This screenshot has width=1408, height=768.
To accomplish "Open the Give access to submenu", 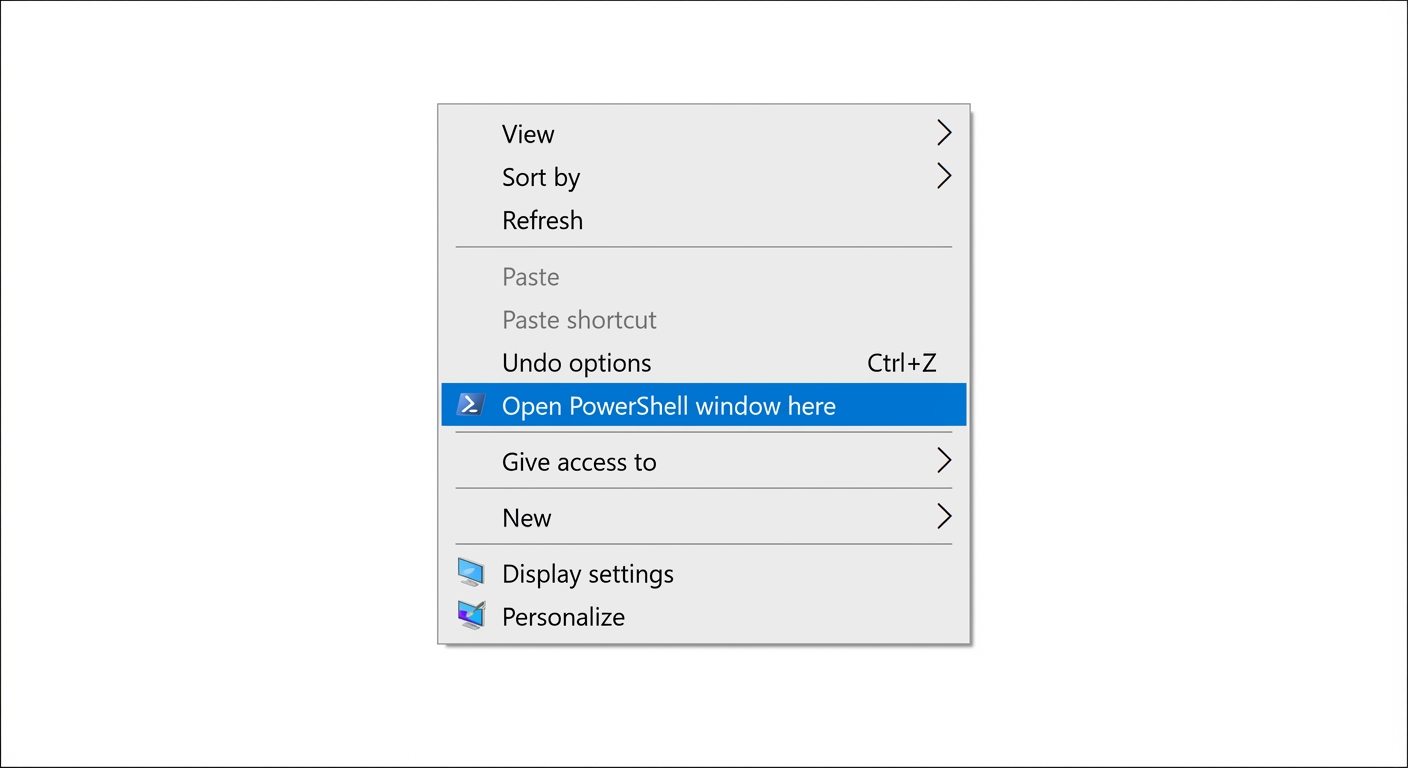I will coord(943,460).
